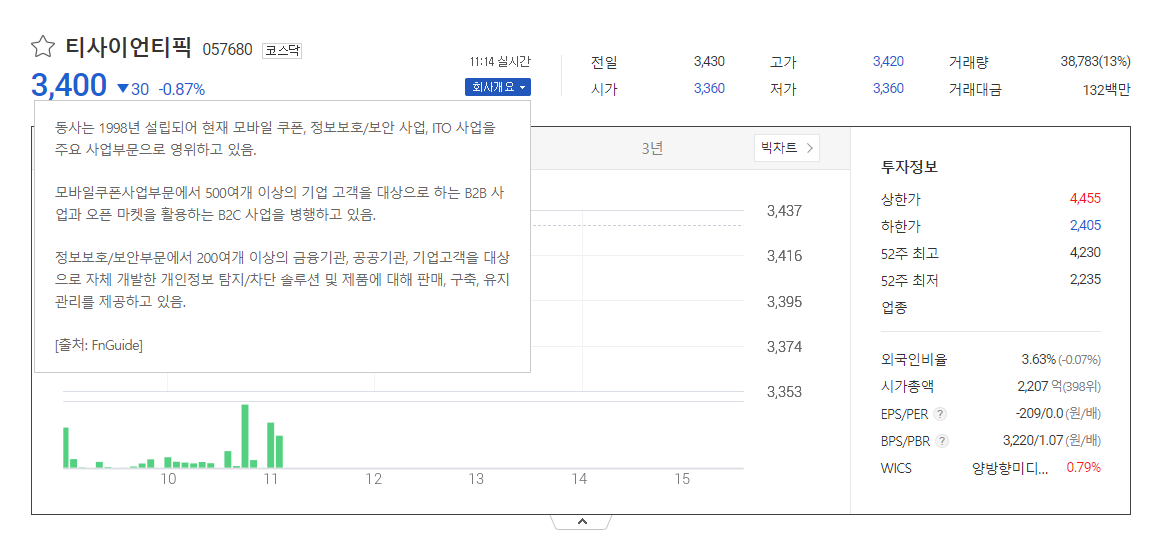Image resolution: width=1169 pixels, height=556 pixels.
Task: Switch to the 3년 chart tab
Action: pos(652,148)
